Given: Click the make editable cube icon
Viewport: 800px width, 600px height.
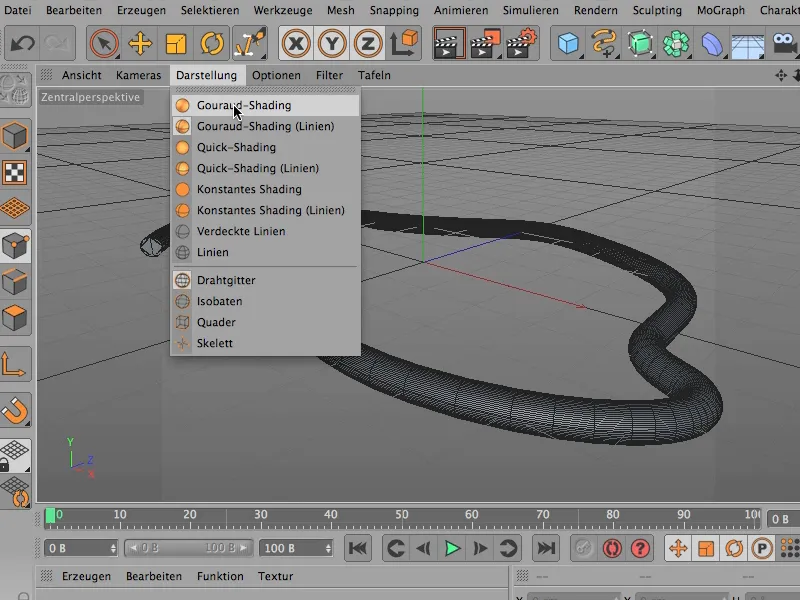Looking at the screenshot, I should tap(15, 136).
